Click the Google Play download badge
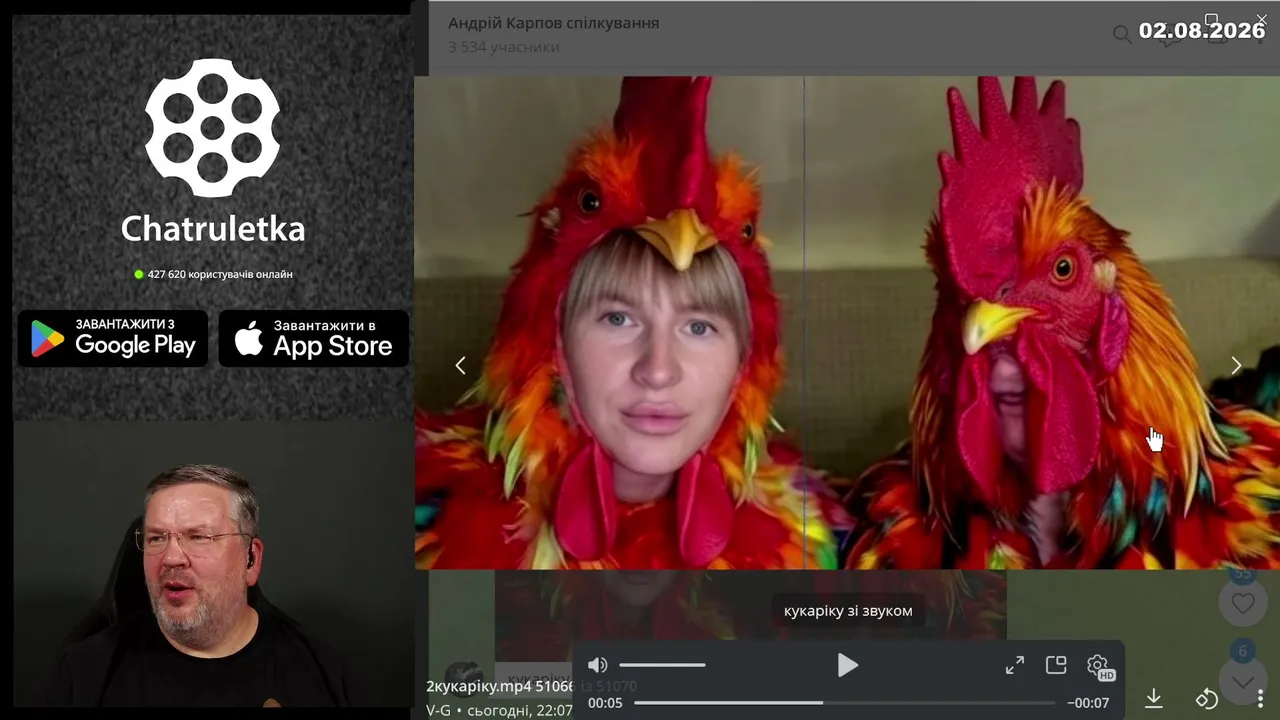 [113, 339]
